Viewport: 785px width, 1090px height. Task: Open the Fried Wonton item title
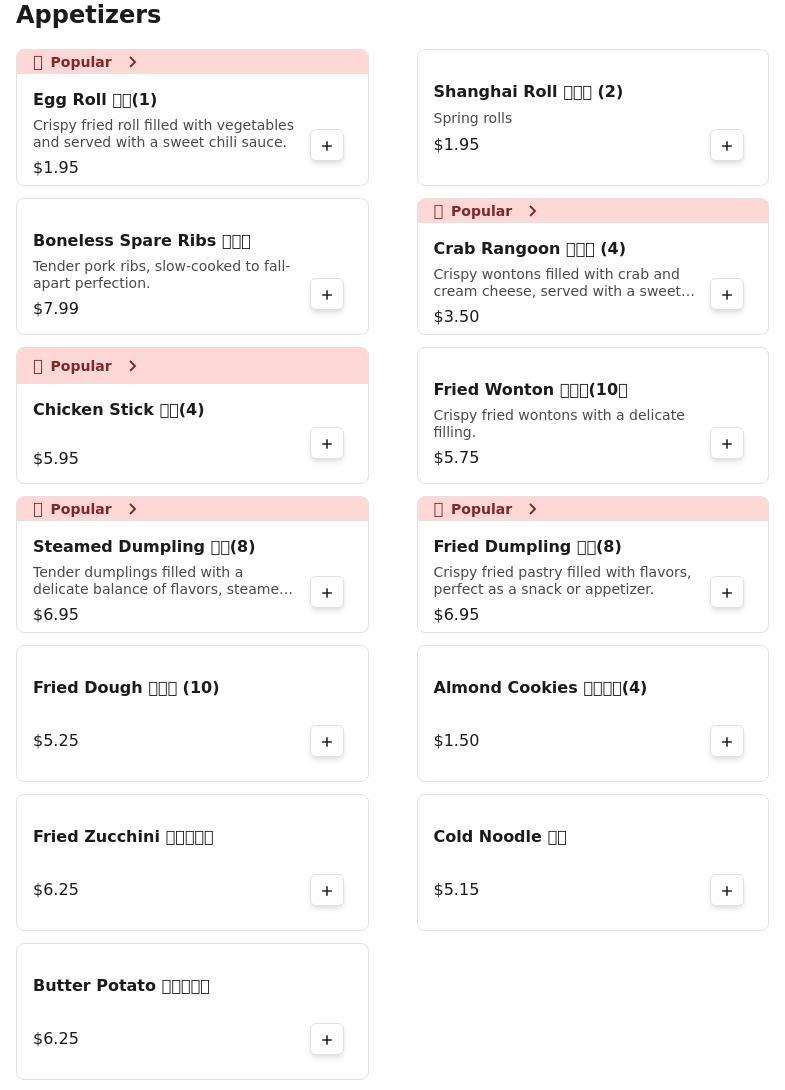point(531,389)
